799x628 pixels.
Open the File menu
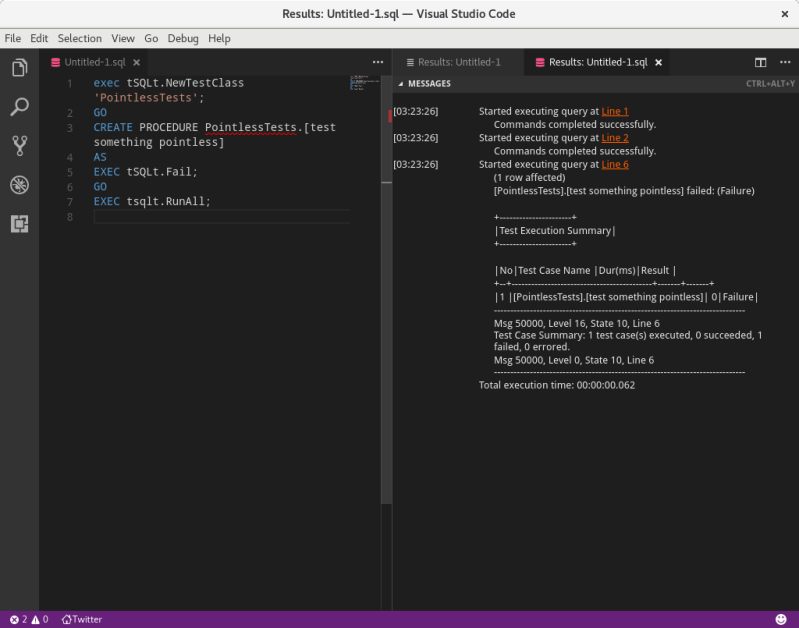click(13, 38)
